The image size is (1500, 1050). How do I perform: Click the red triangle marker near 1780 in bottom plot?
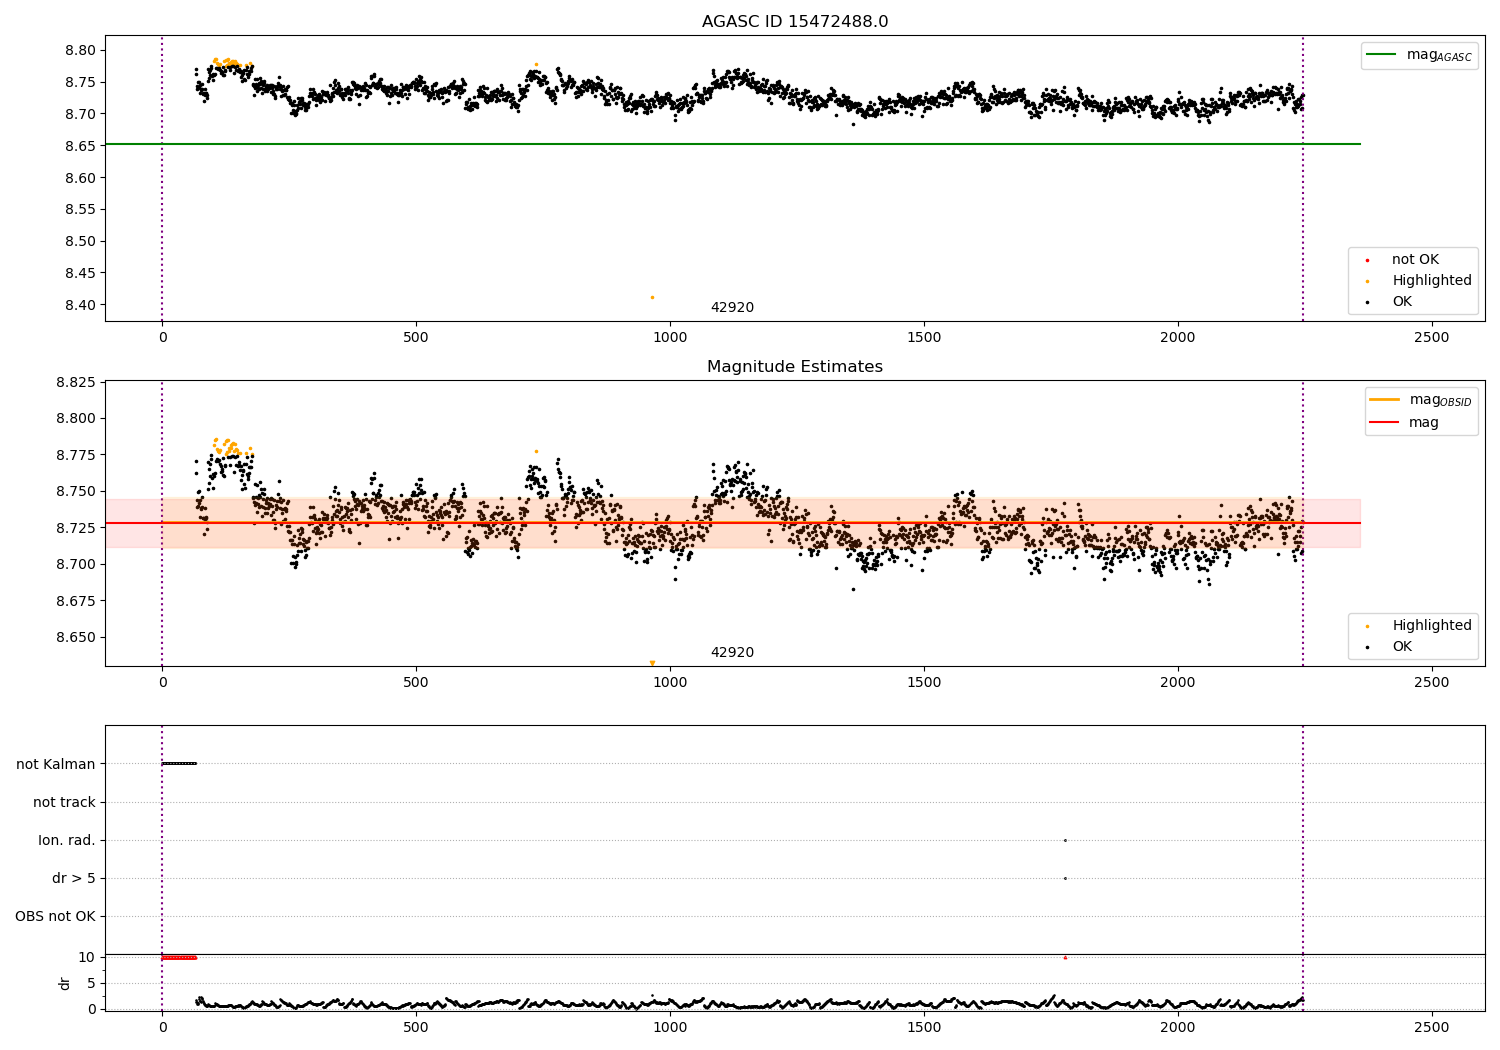(1065, 958)
